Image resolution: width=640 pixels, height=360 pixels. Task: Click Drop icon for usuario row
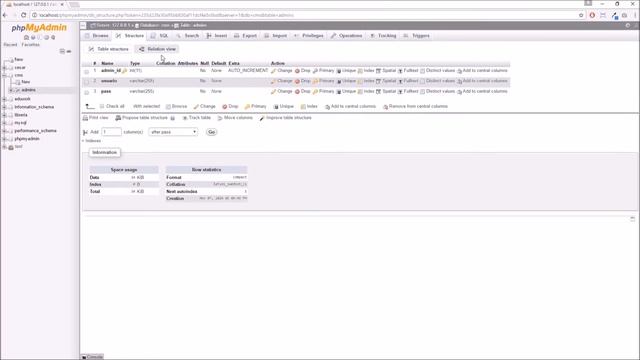[298, 81]
